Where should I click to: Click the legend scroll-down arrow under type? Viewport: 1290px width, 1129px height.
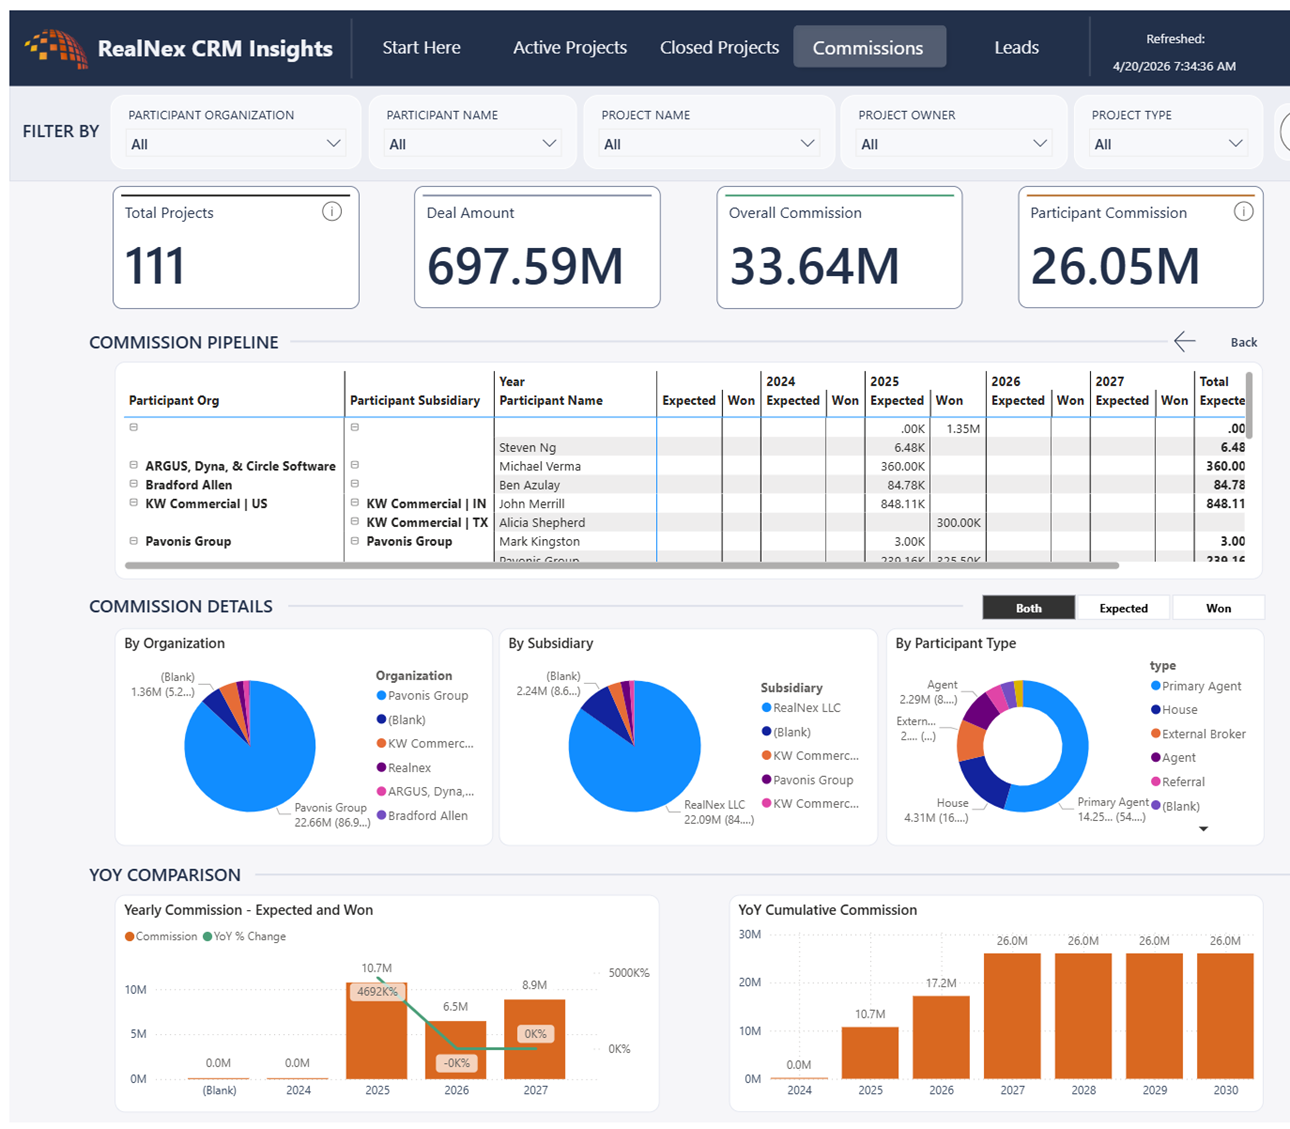click(x=1203, y=829)
